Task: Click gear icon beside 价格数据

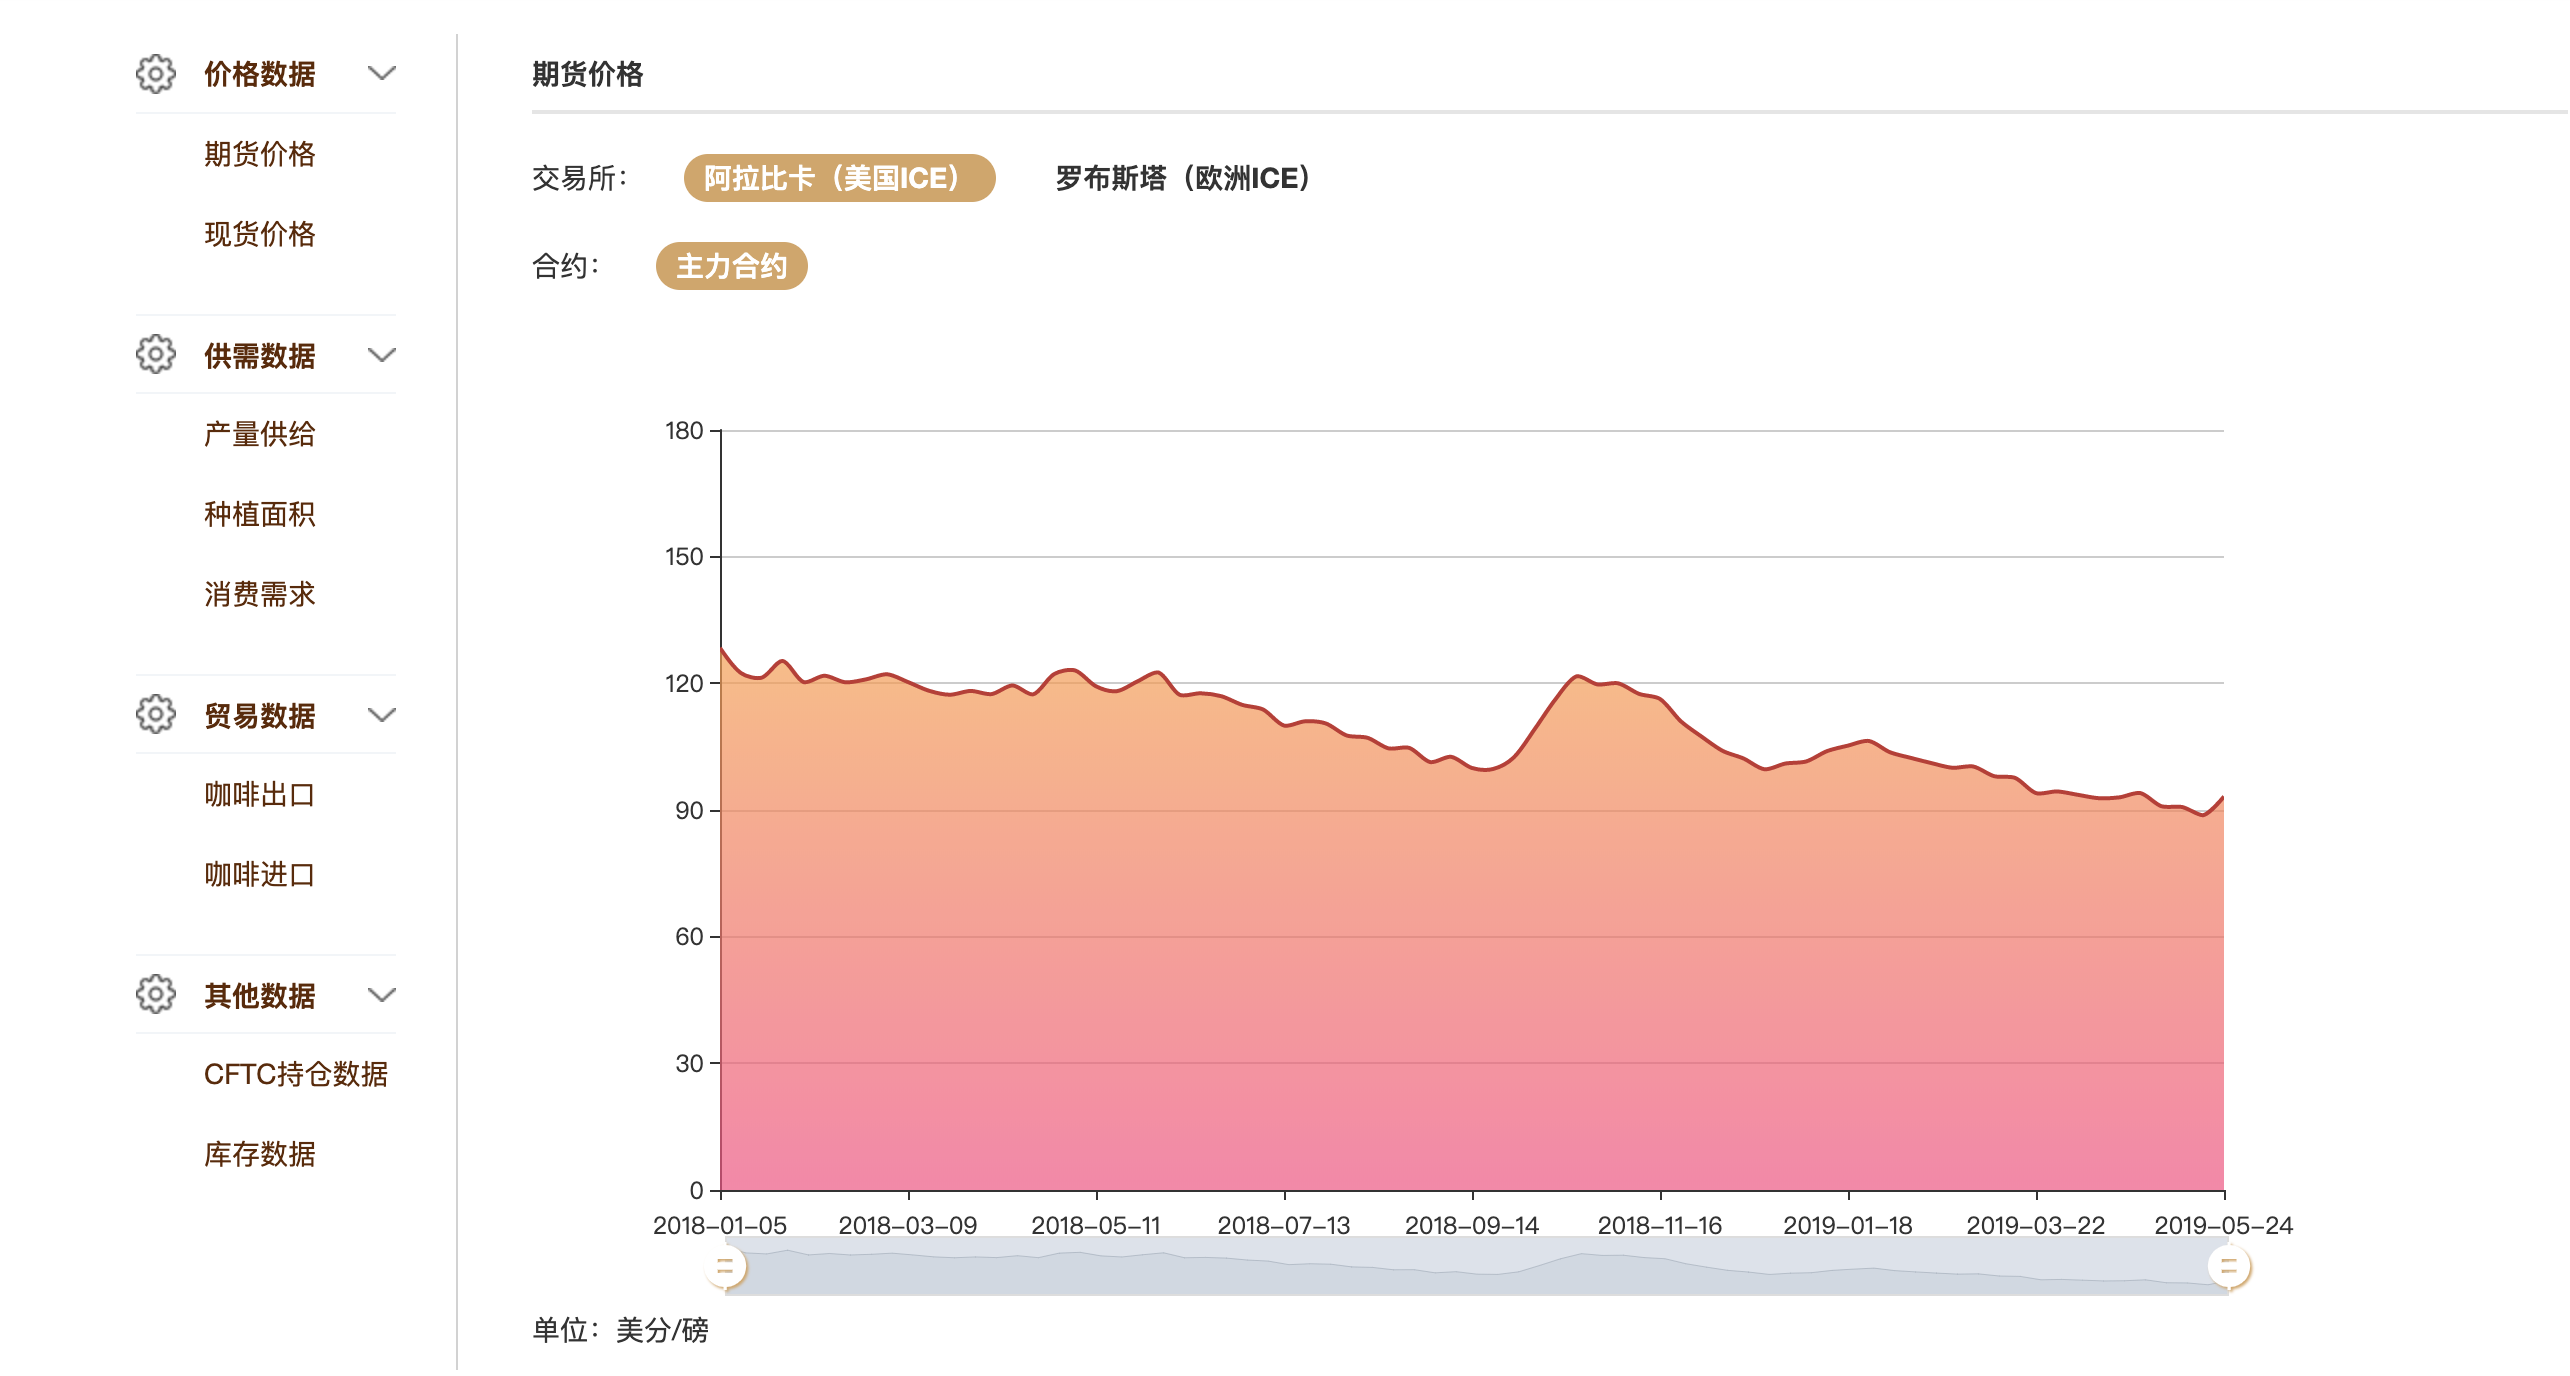Action: [155, 74]
